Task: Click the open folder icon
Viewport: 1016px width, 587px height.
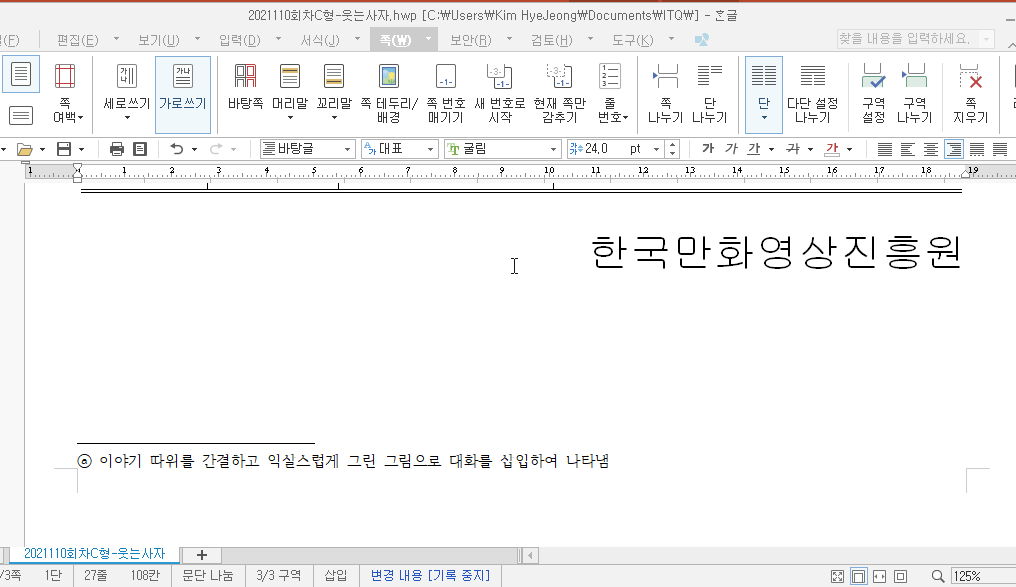Action: point(25,150)
